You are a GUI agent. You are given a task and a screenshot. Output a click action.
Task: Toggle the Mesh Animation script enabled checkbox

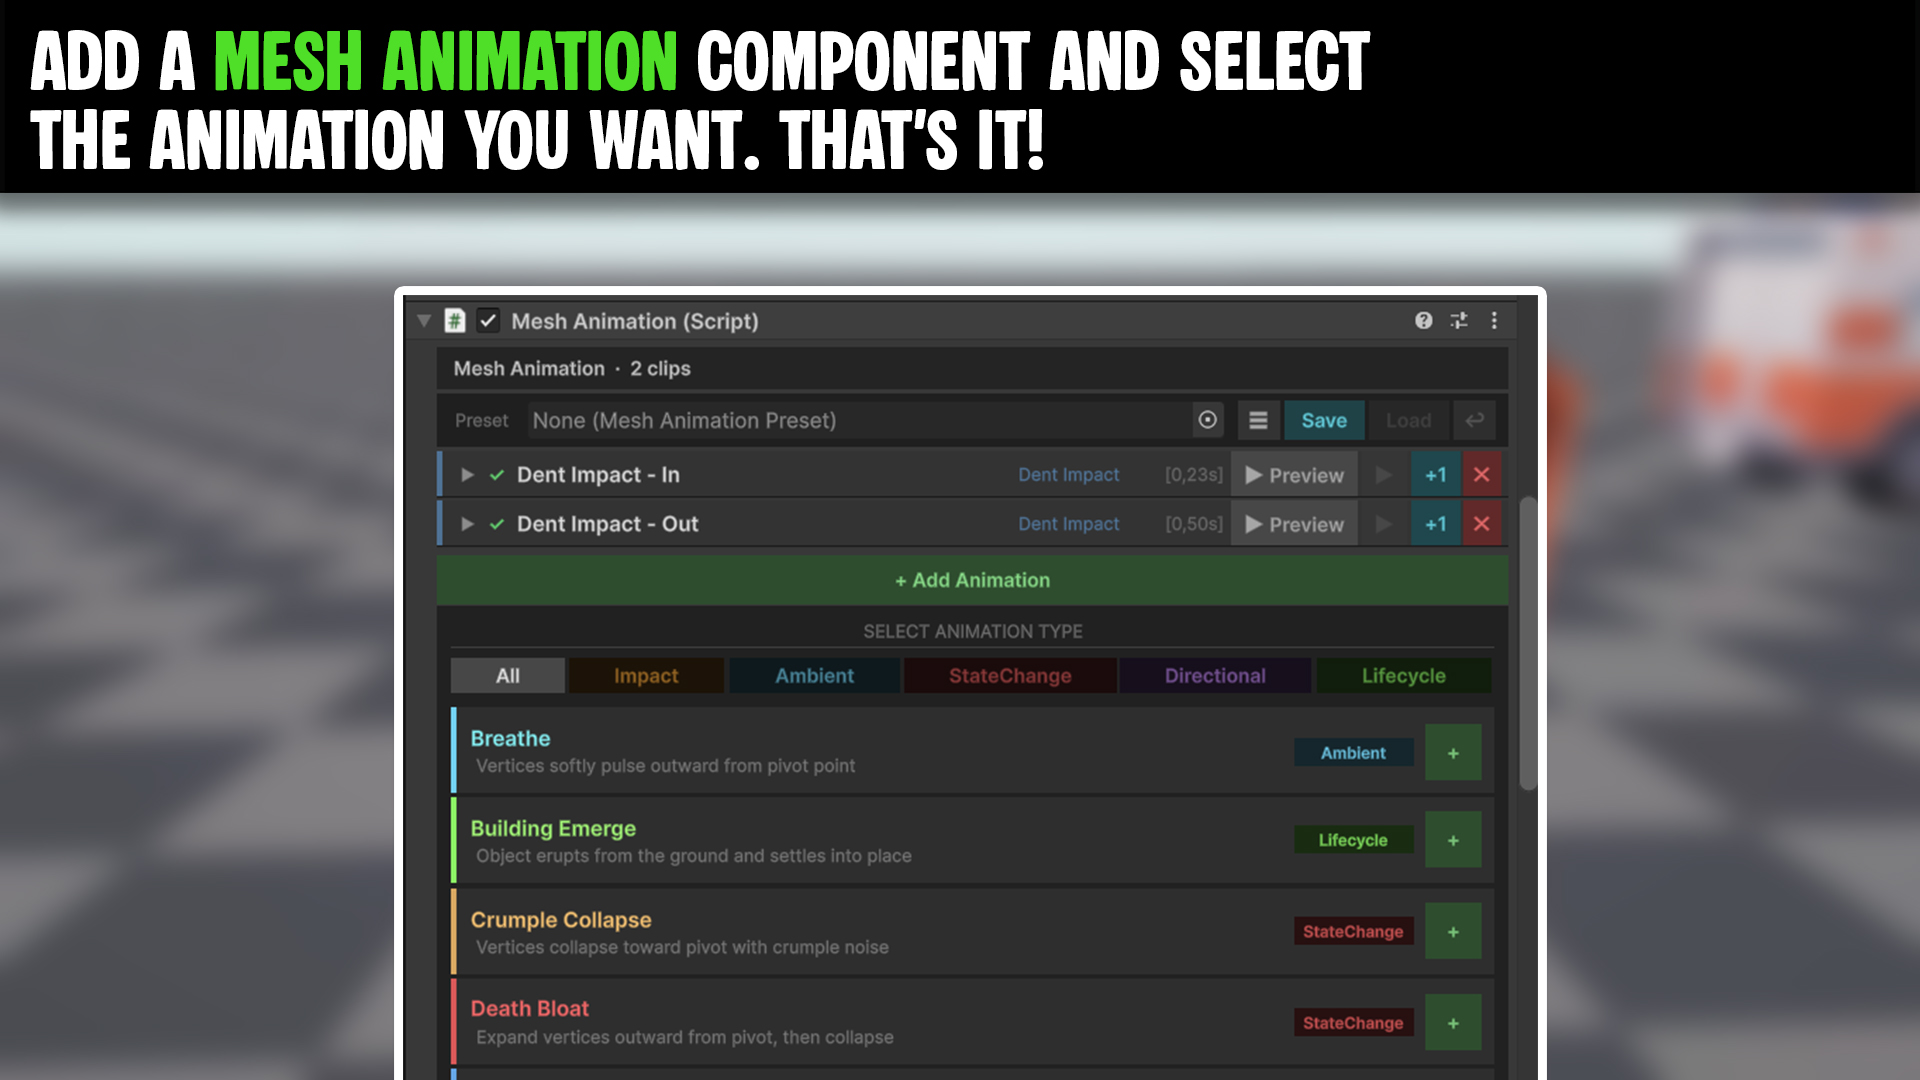(x=488, y=321)
